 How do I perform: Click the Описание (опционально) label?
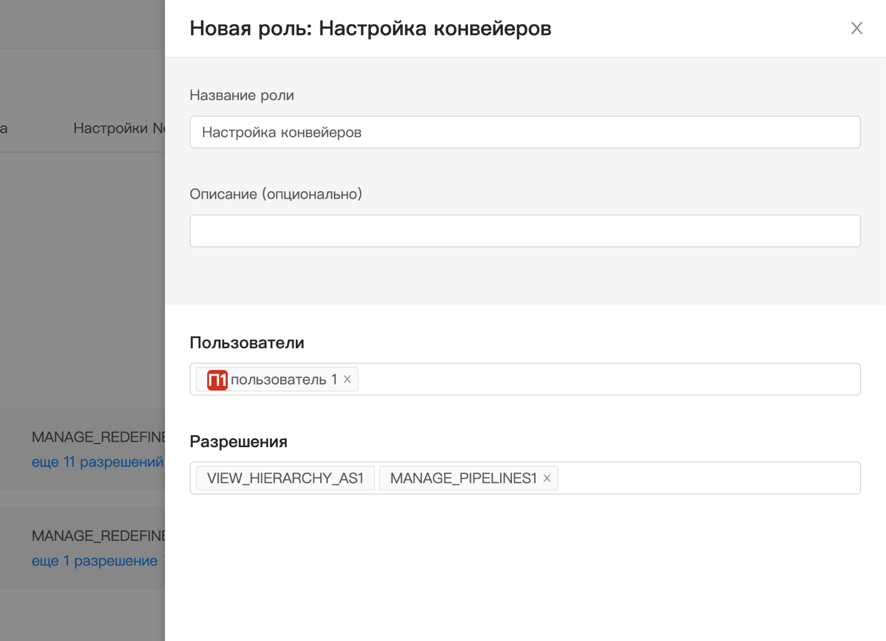pos(275,194)
